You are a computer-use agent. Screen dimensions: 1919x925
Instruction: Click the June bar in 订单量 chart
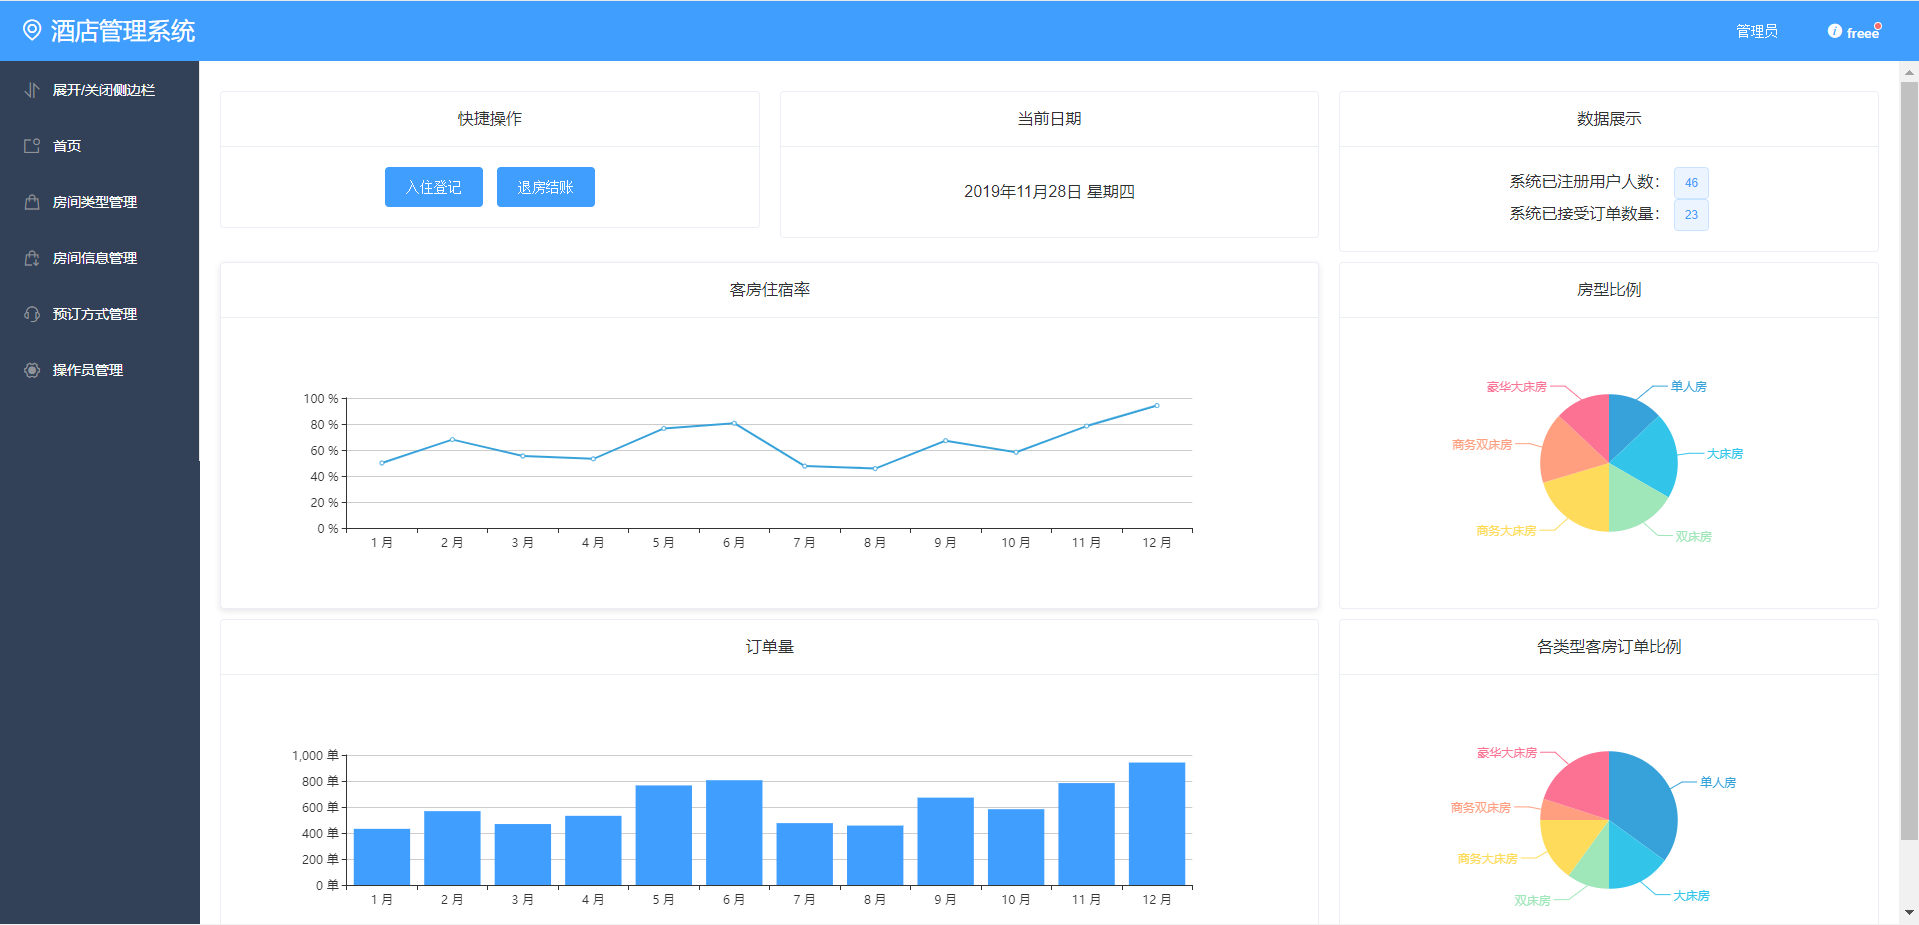tap(734, 833)
